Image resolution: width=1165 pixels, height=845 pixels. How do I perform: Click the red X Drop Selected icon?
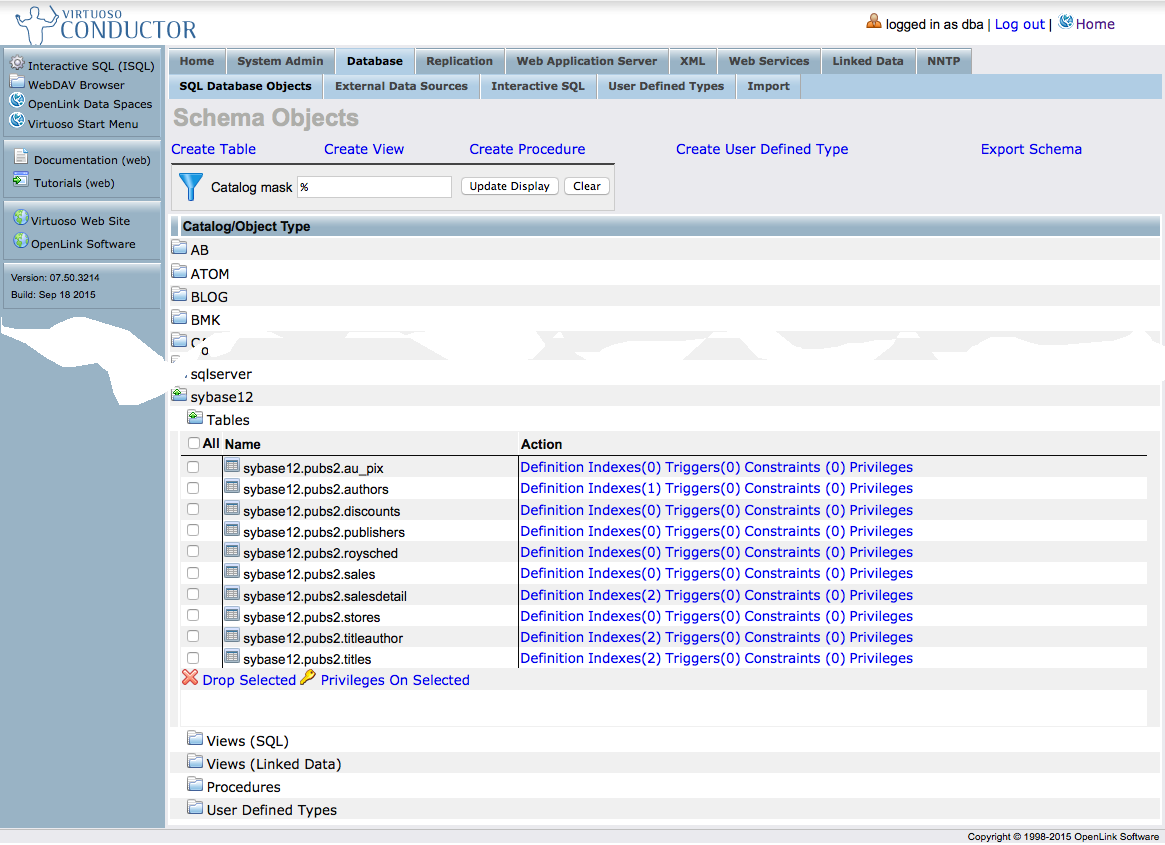[x=190, y=678]
